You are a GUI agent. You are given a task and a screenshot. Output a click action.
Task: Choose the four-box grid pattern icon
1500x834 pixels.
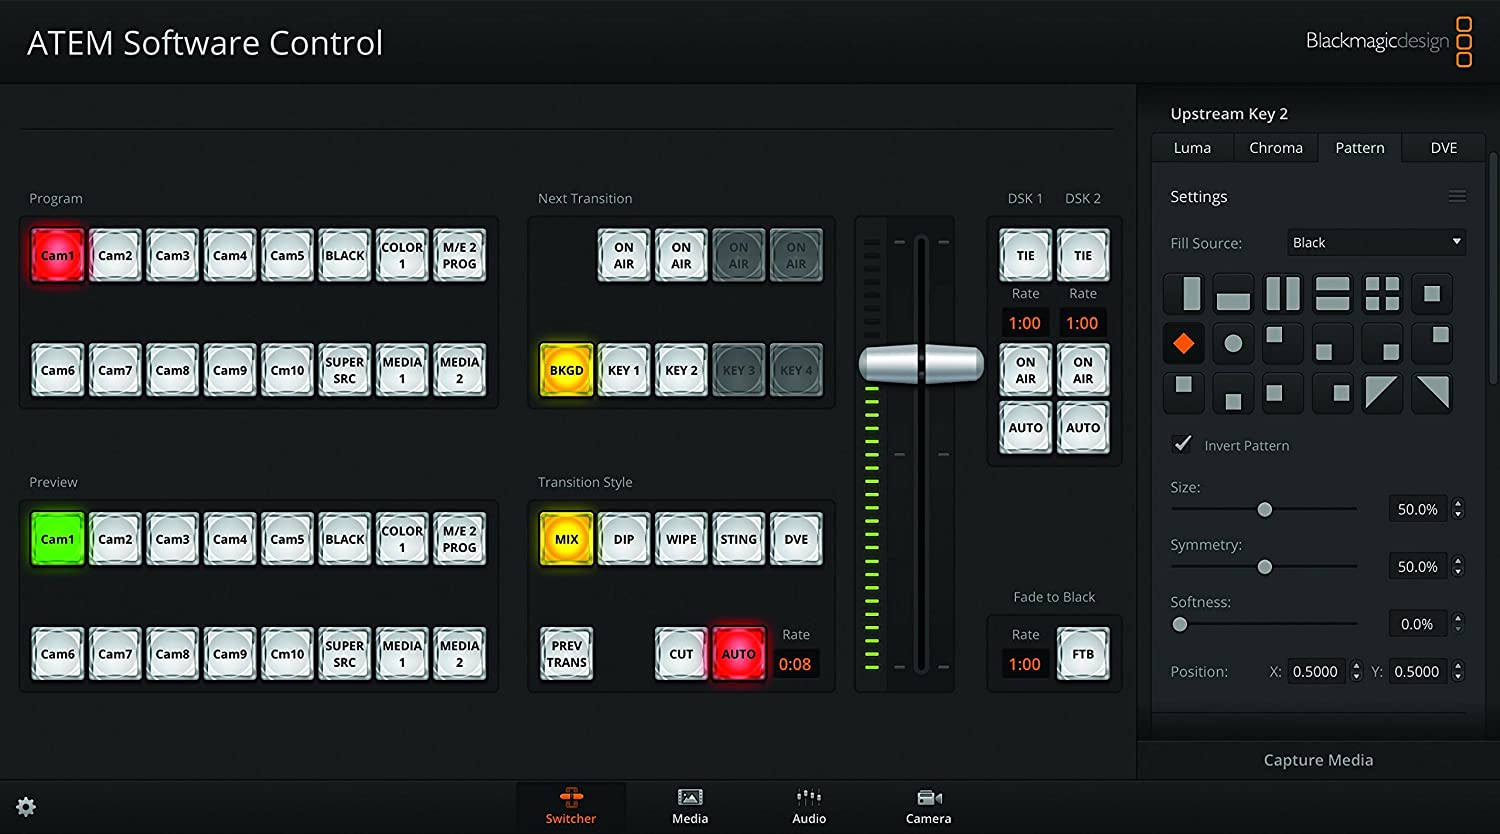(1382, 294)
